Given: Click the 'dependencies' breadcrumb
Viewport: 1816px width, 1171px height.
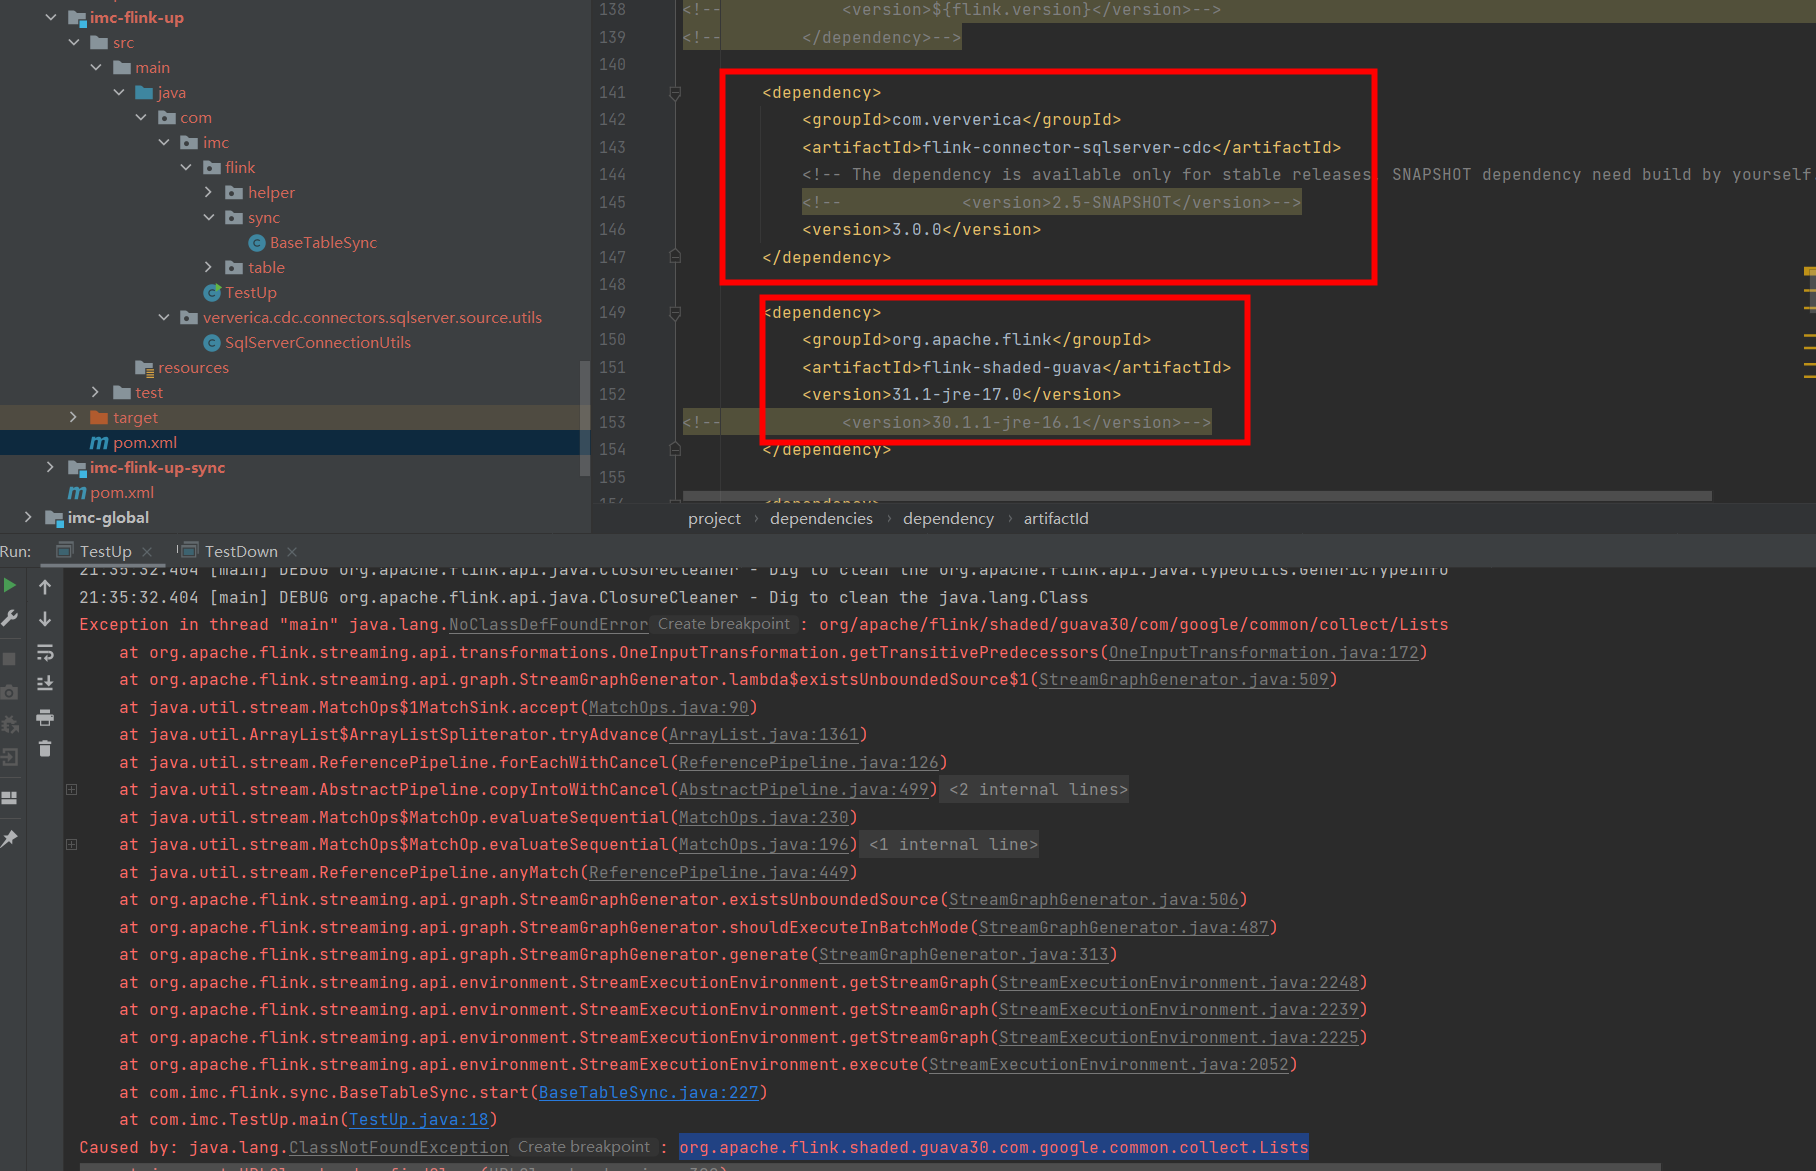Looking at the screenshot, I should [x=821, y=518].
